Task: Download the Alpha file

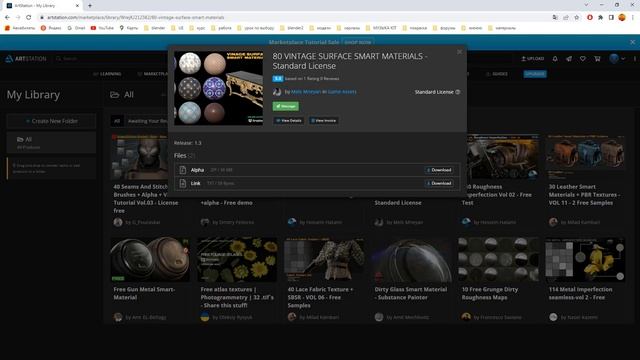Action: click(439, 170)
